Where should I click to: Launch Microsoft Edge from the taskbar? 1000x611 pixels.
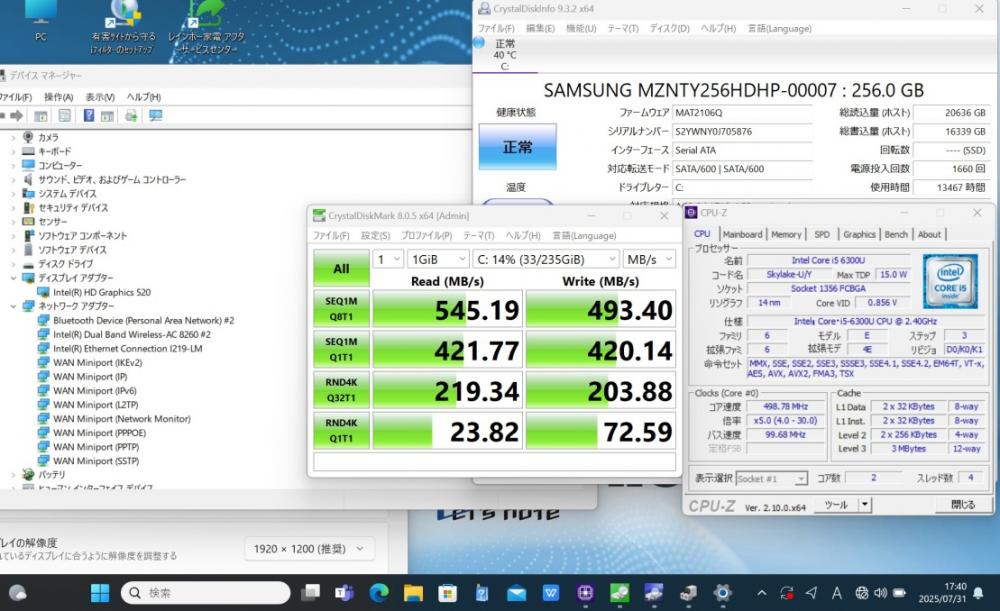click(379, 593)
